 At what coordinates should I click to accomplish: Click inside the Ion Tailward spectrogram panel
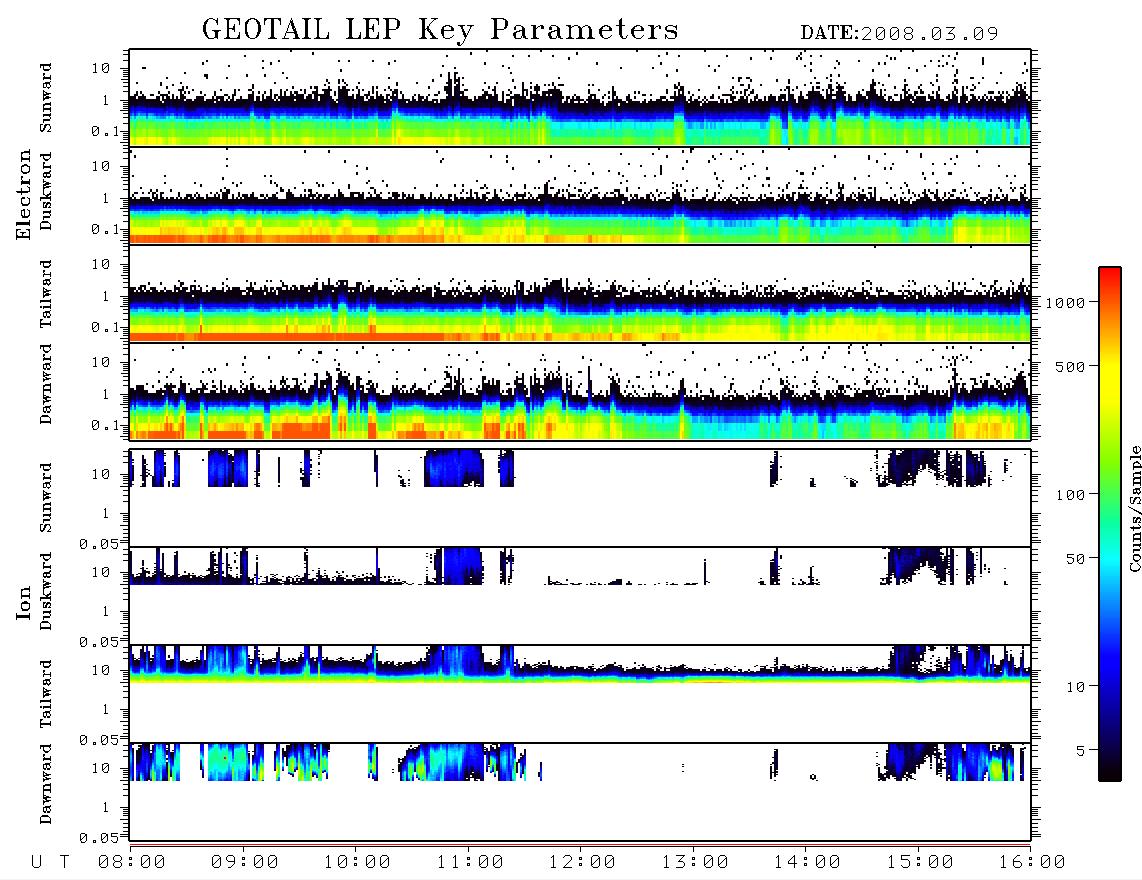tap(580, 694)
